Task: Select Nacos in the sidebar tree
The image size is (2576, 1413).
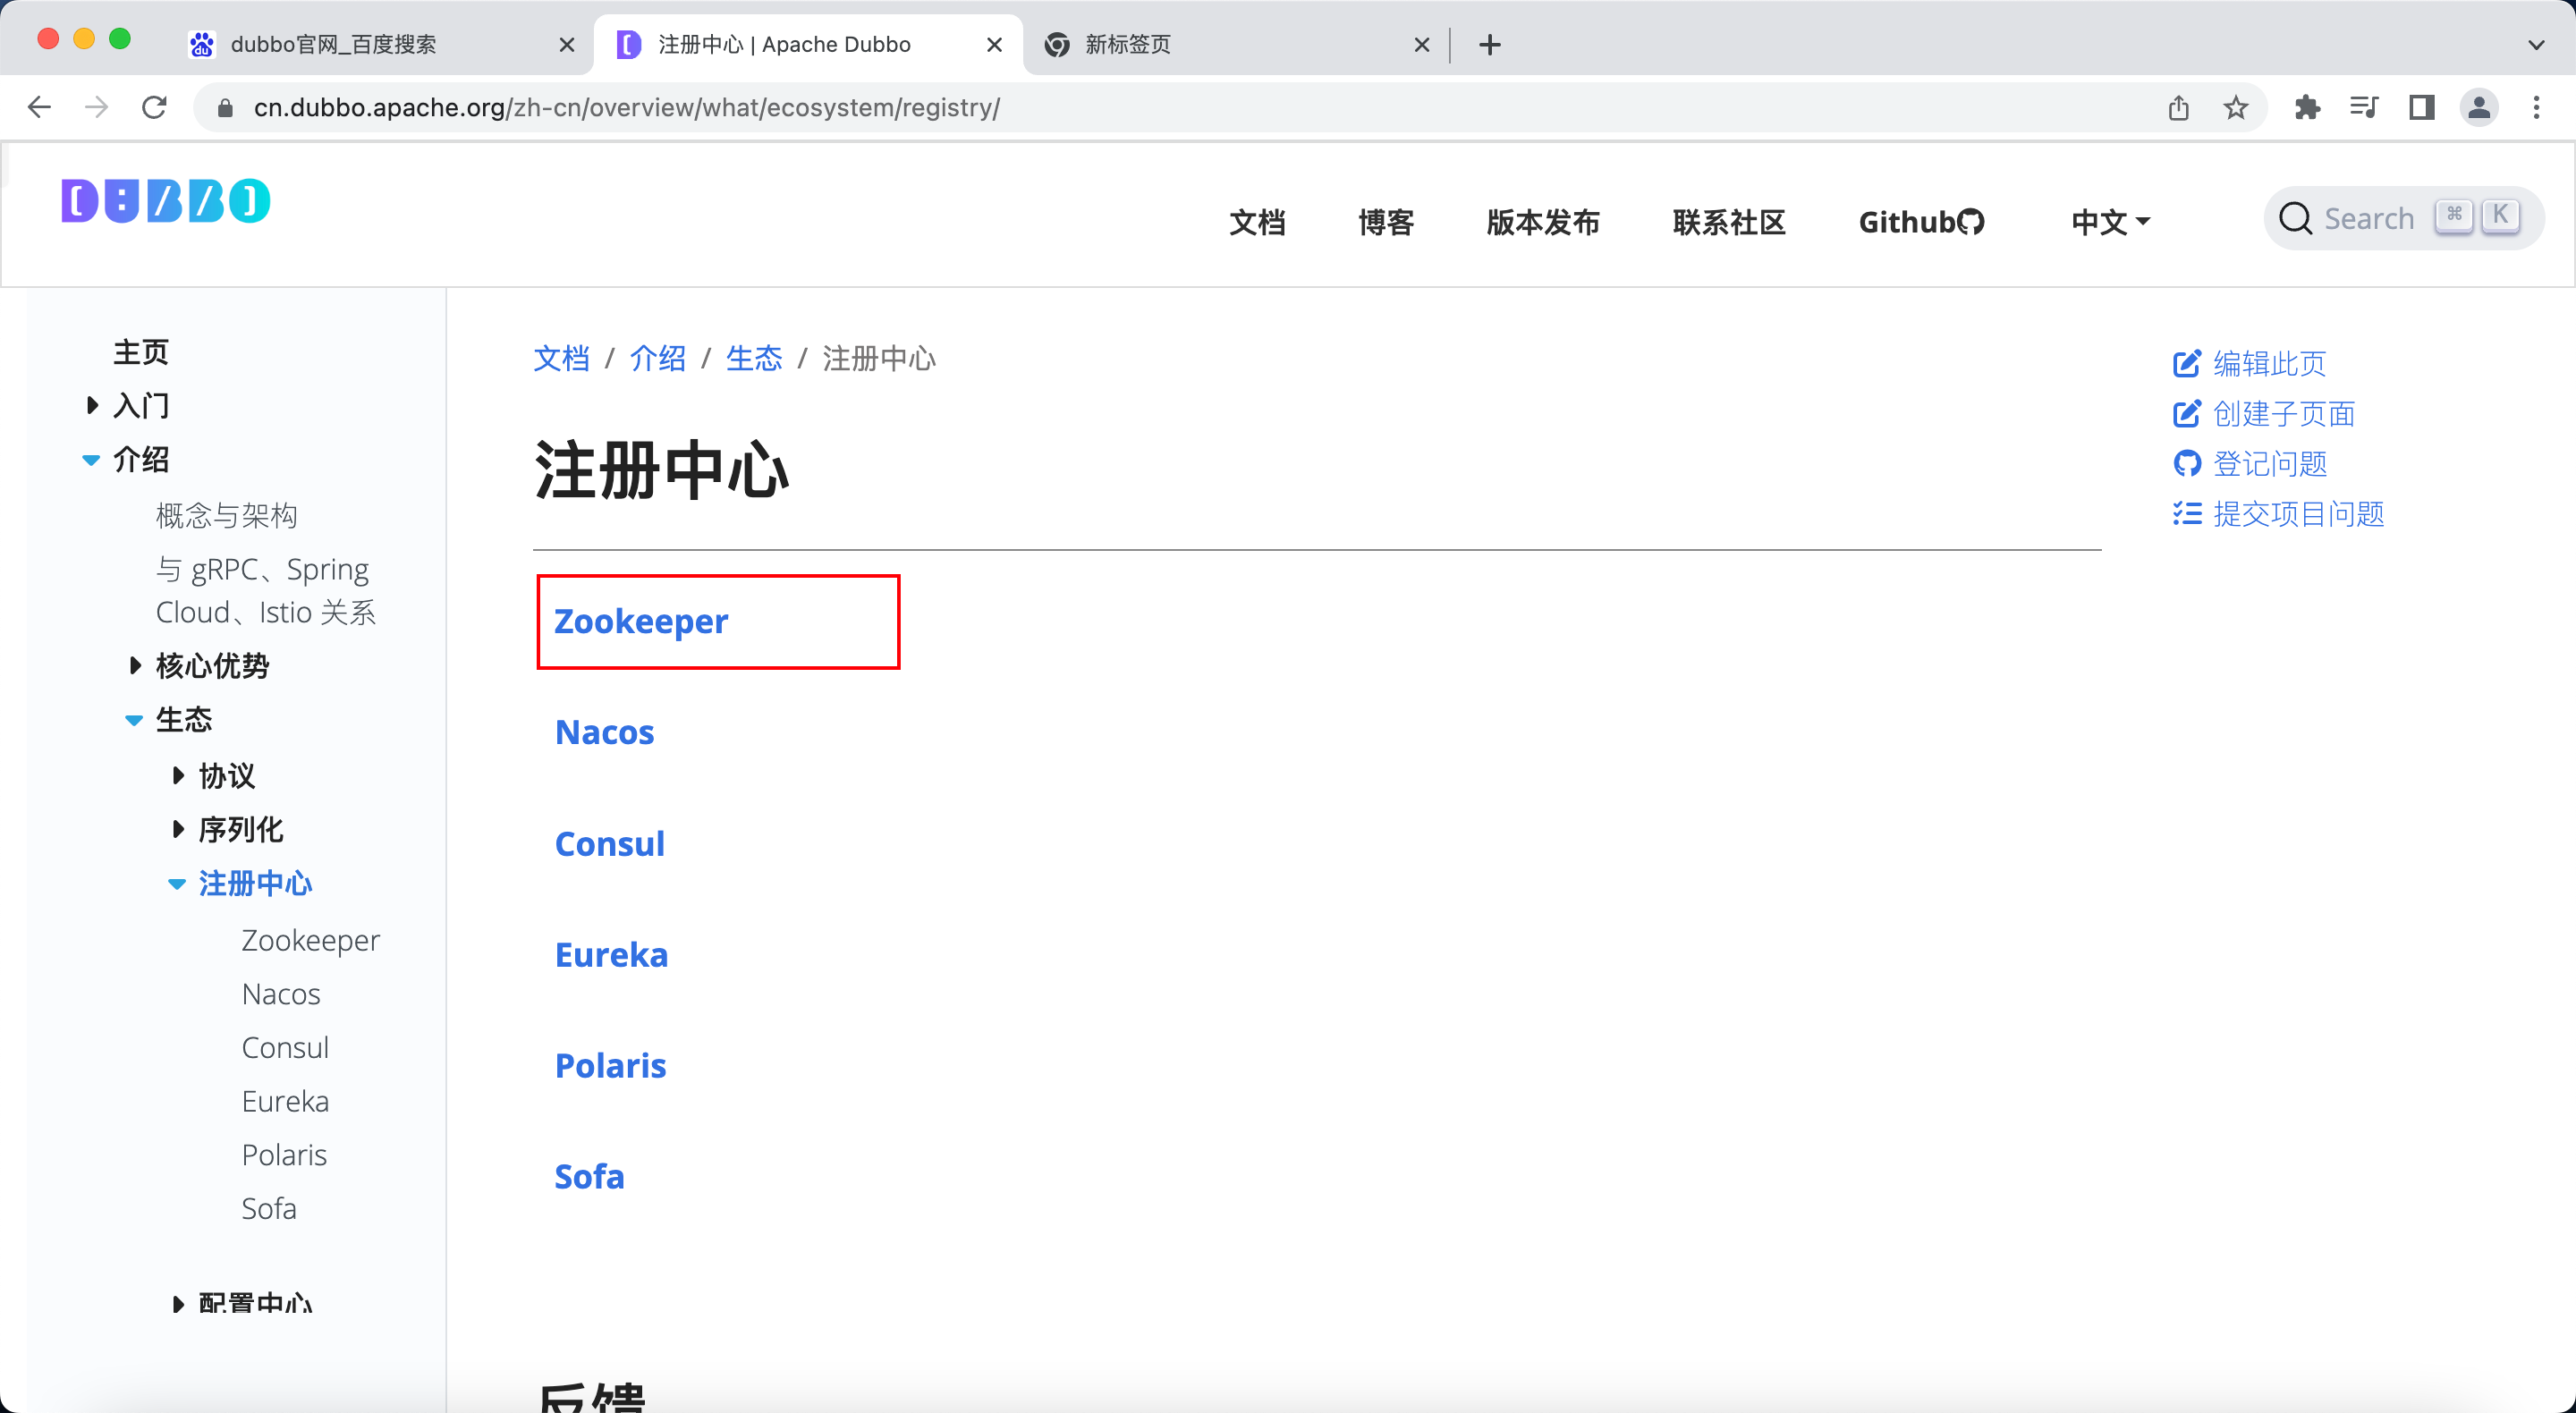Action: [x=281, y=994]
